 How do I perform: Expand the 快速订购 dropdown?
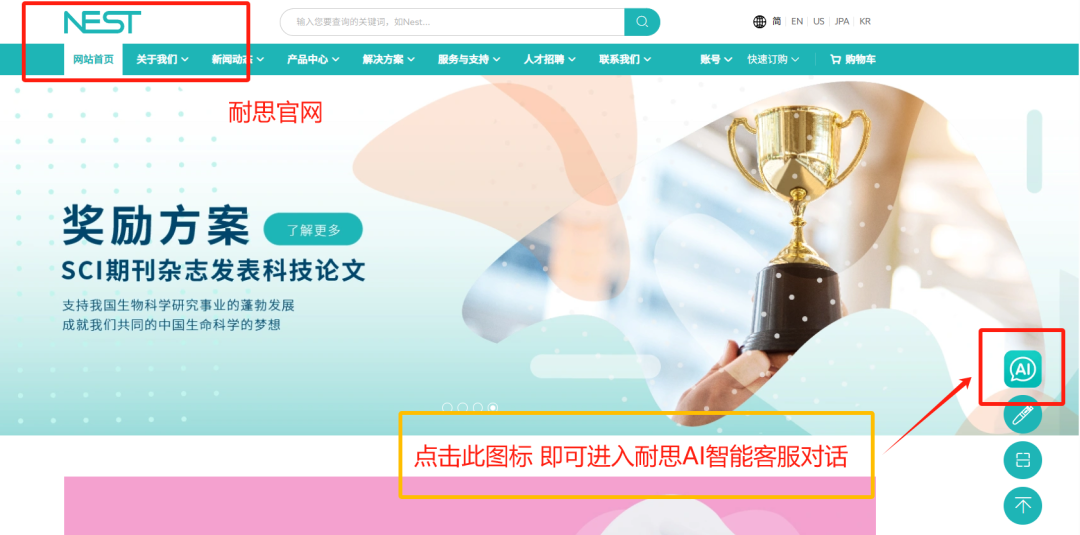coord(773,59)
